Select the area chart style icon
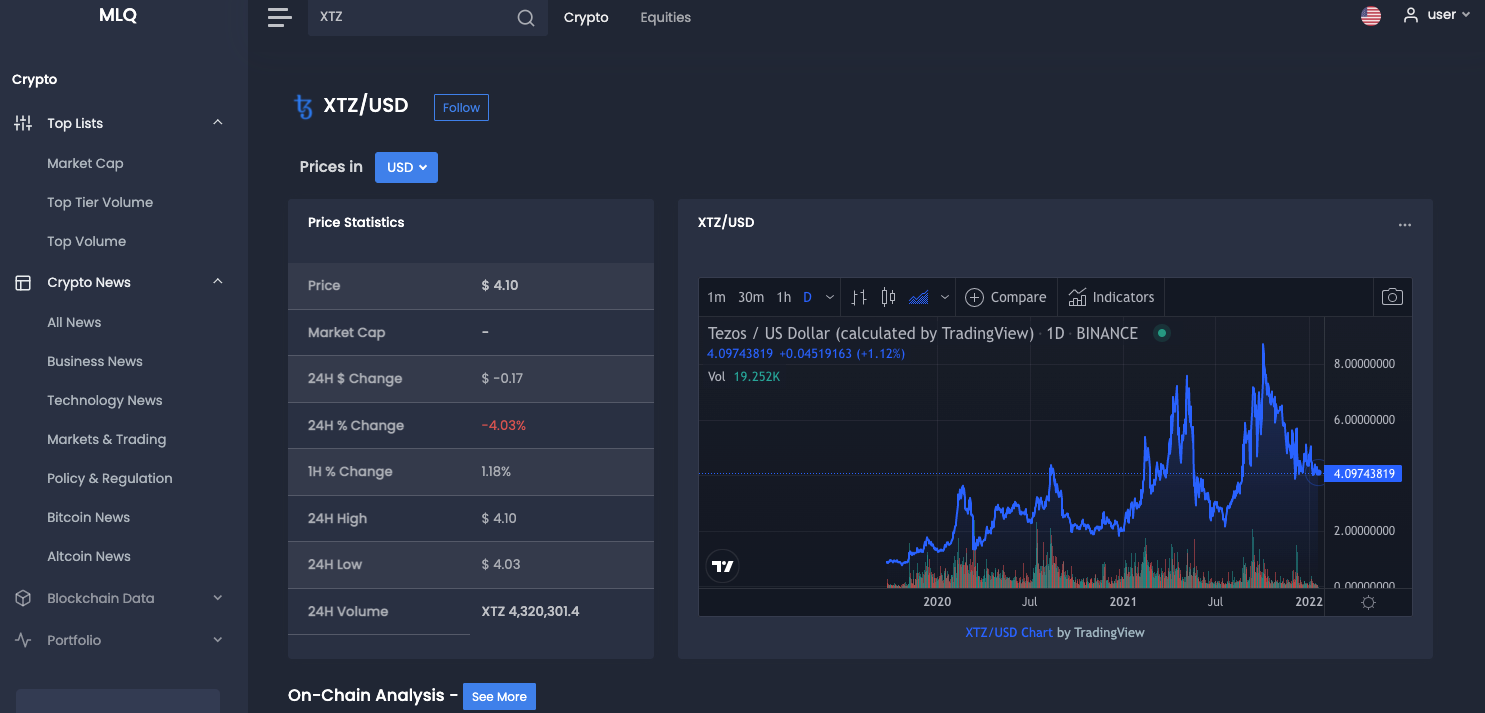Screen dimensions: 1485x713 pos(918,297)
